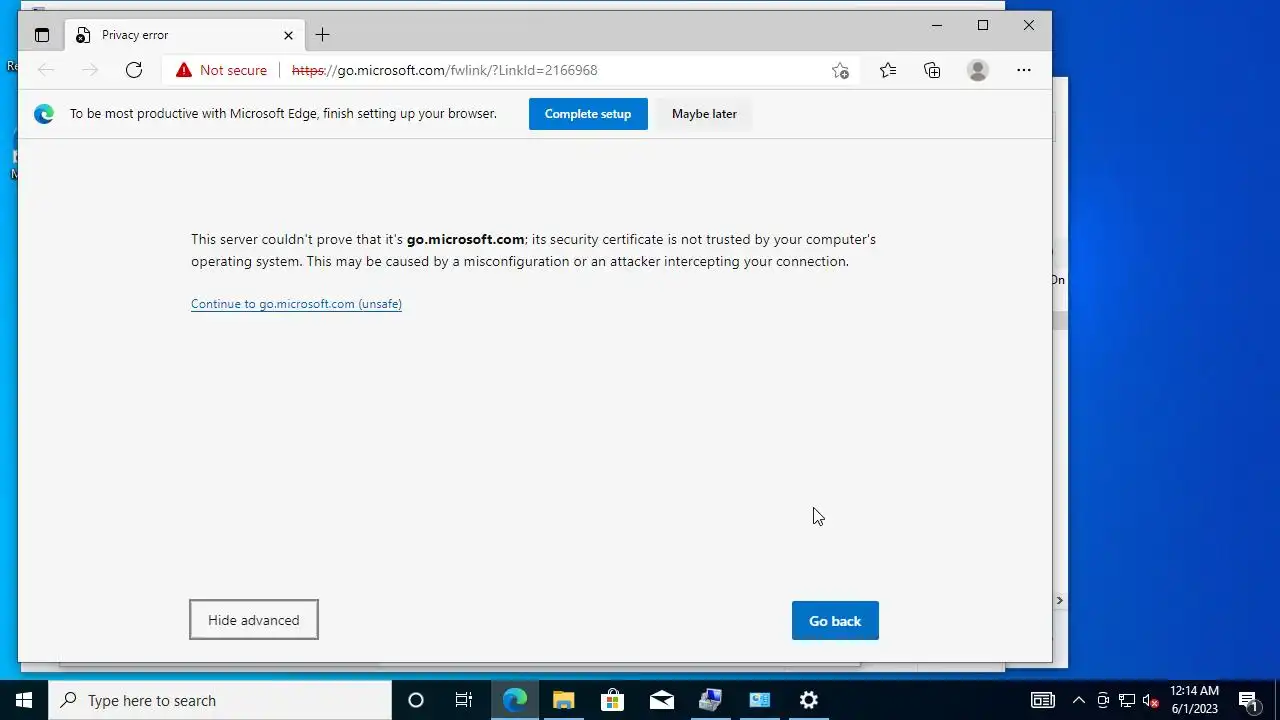
Task: Click the user profile avatar icon
Action: (978, 70)
